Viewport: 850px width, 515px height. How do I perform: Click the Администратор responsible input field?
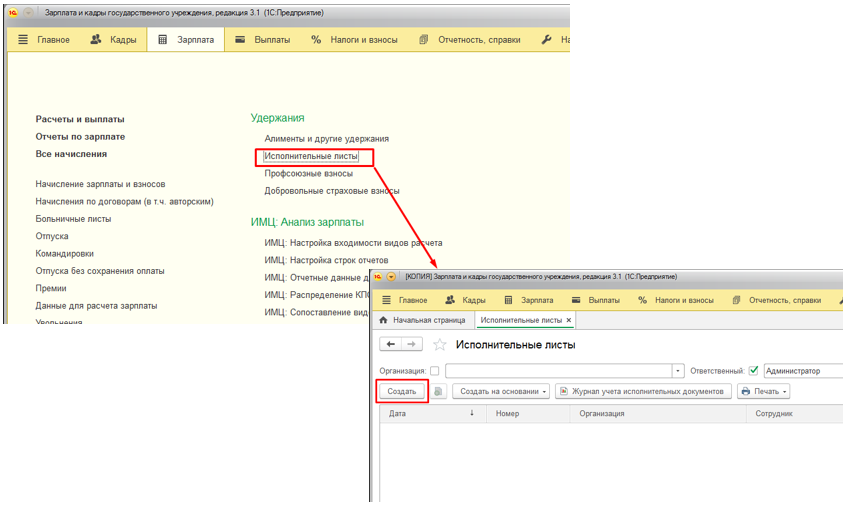coord(800,371)
